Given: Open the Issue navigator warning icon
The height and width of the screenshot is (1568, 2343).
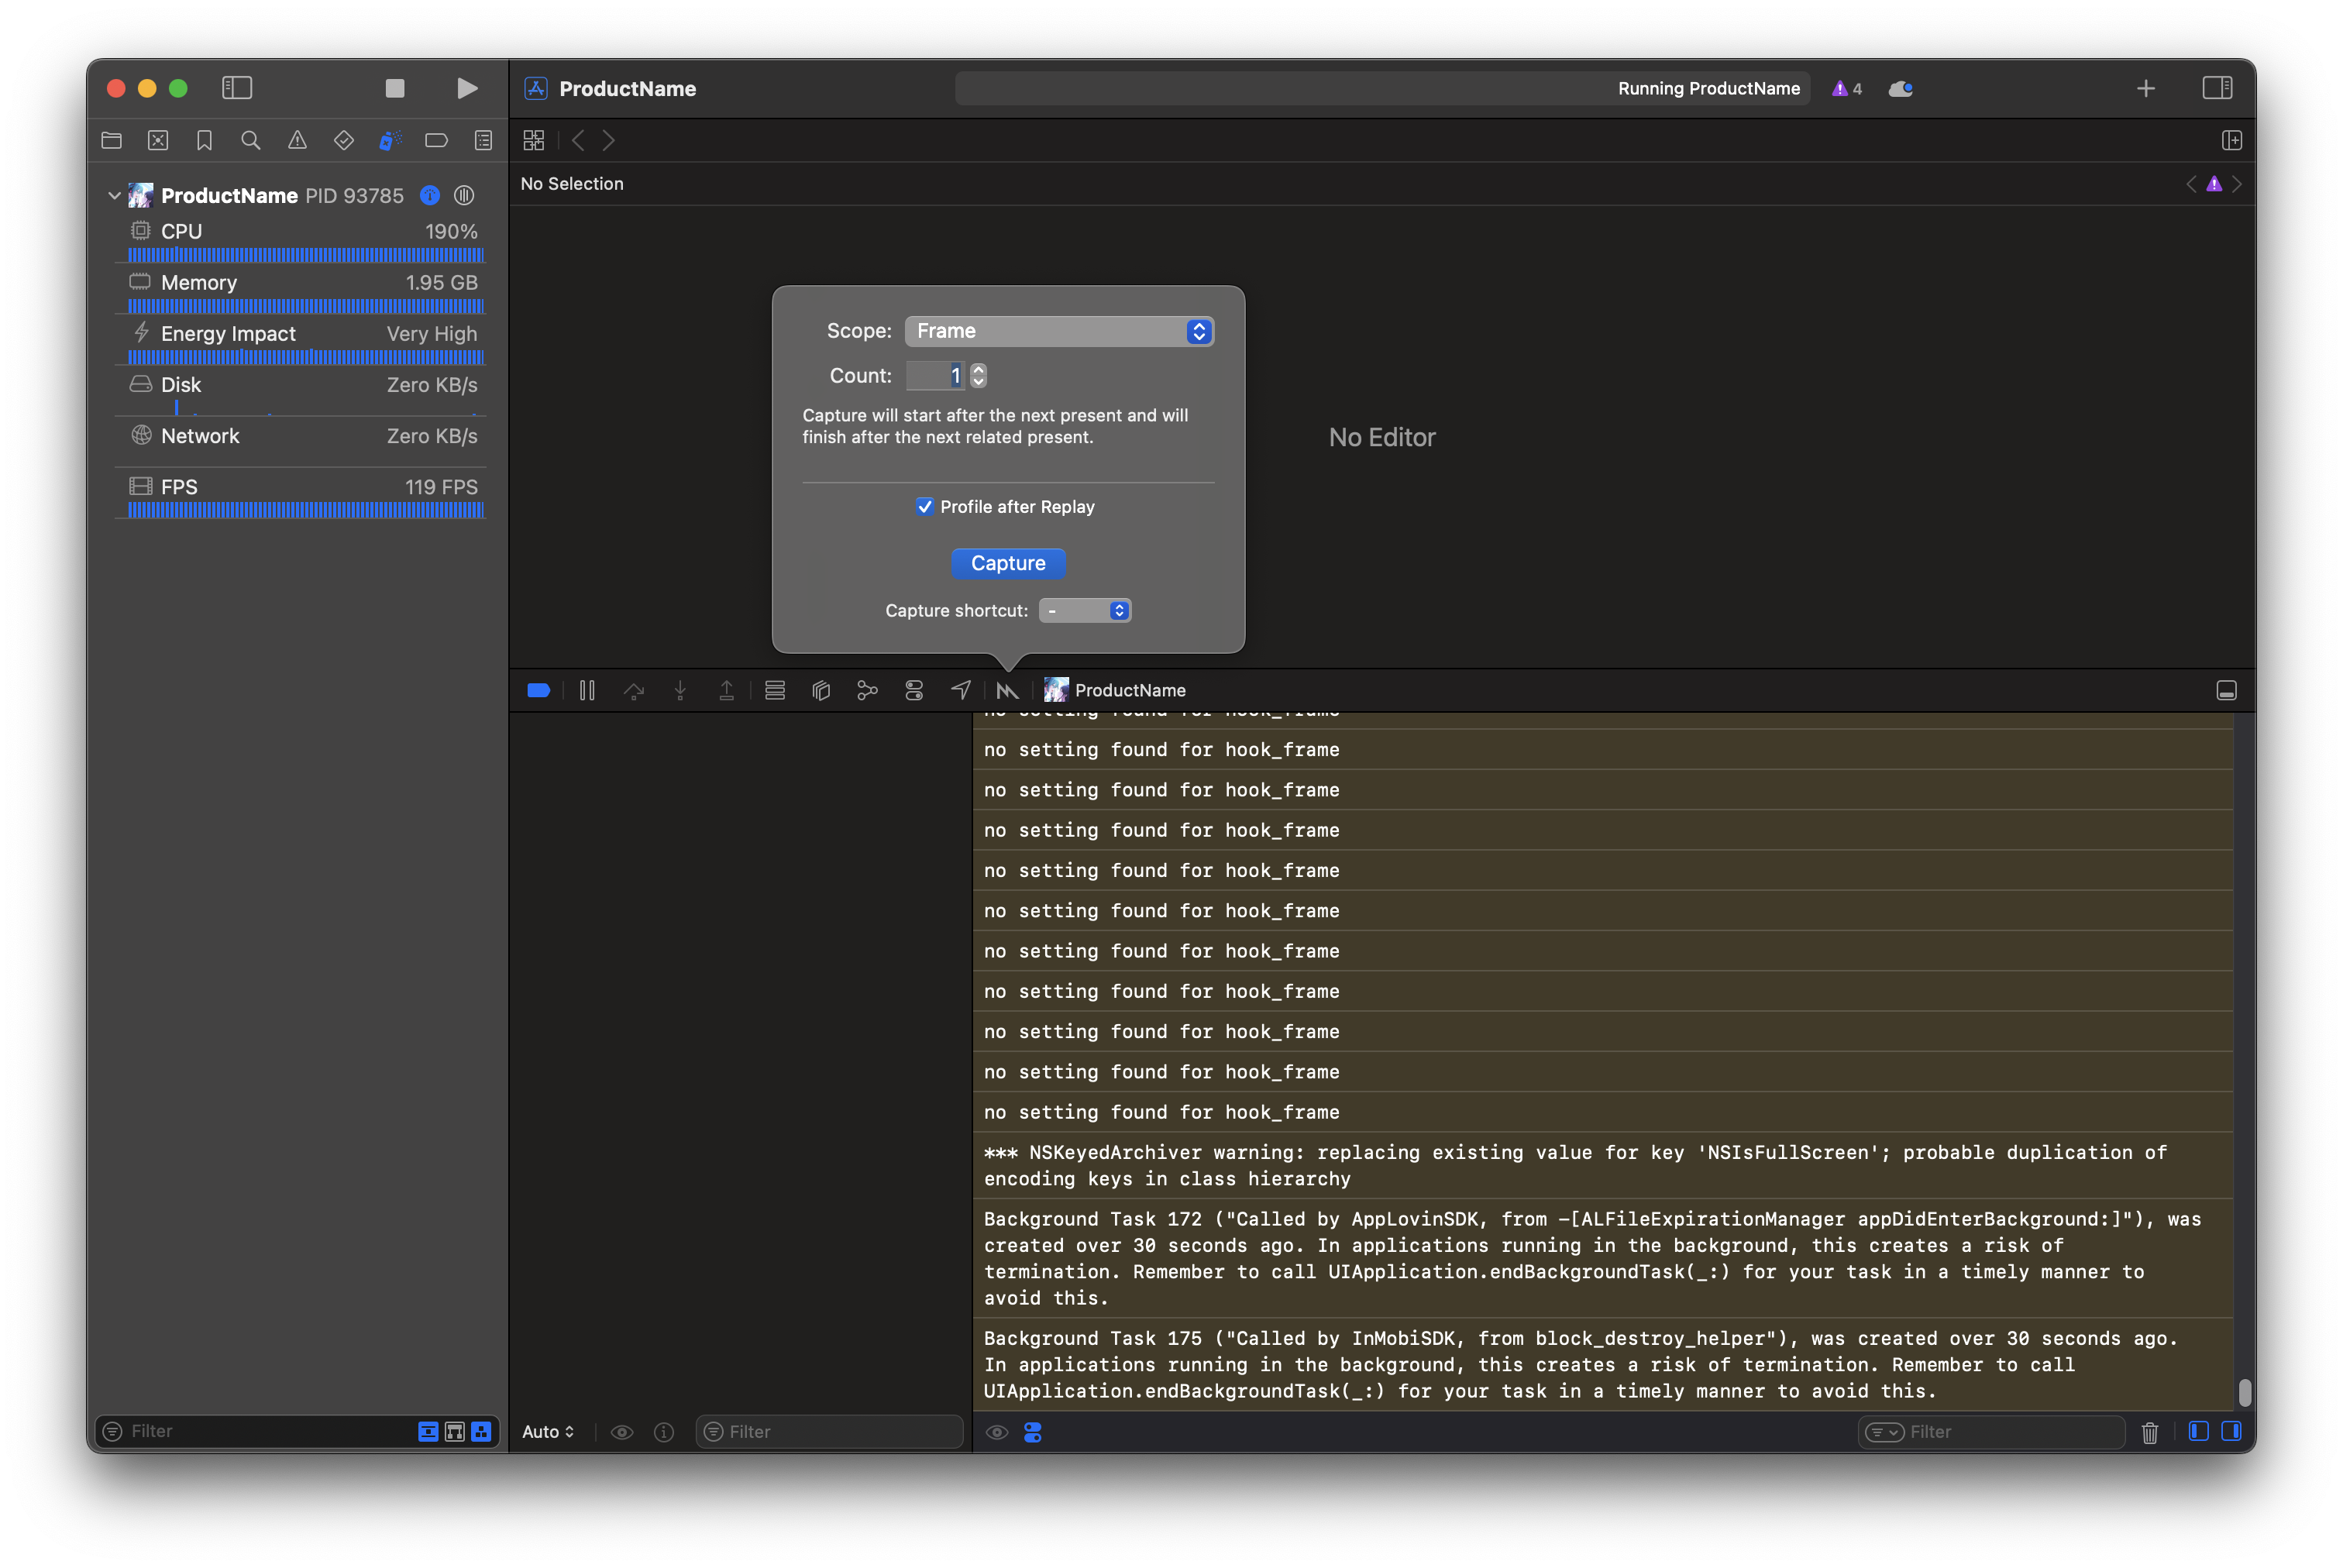Looking at the screenshot, I should point(297,140).
